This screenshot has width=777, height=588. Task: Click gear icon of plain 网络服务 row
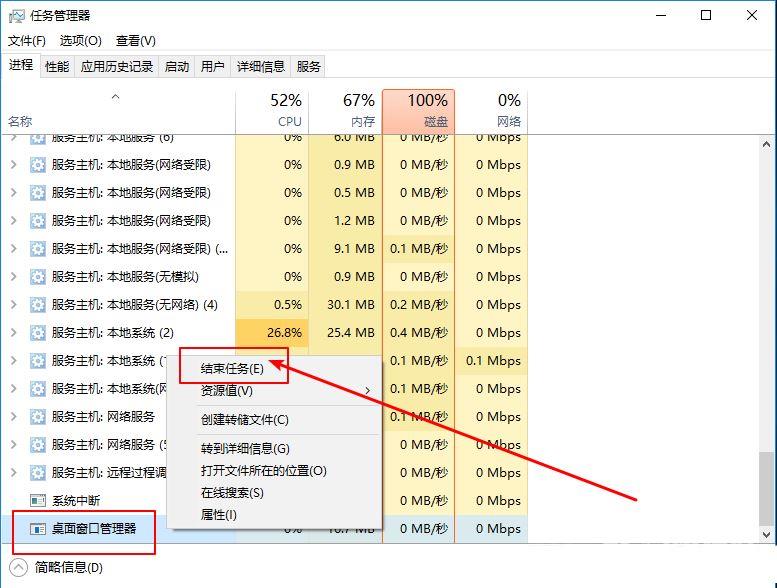(38, 417)
